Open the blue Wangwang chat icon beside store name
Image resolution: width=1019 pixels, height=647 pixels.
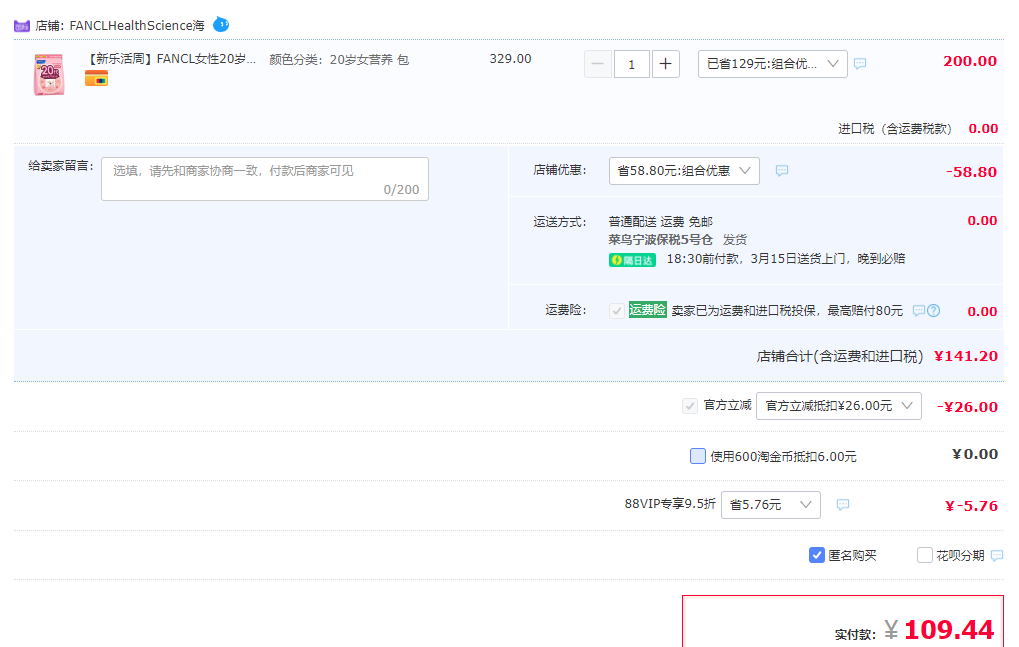[221, 25]
